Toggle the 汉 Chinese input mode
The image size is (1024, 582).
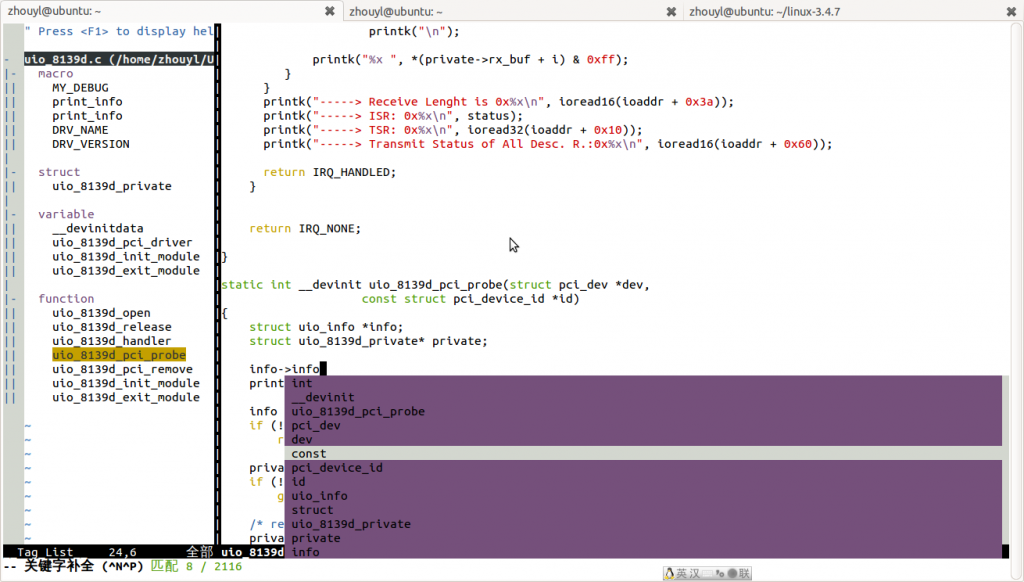pyautogui.click(x=694, y=573)
